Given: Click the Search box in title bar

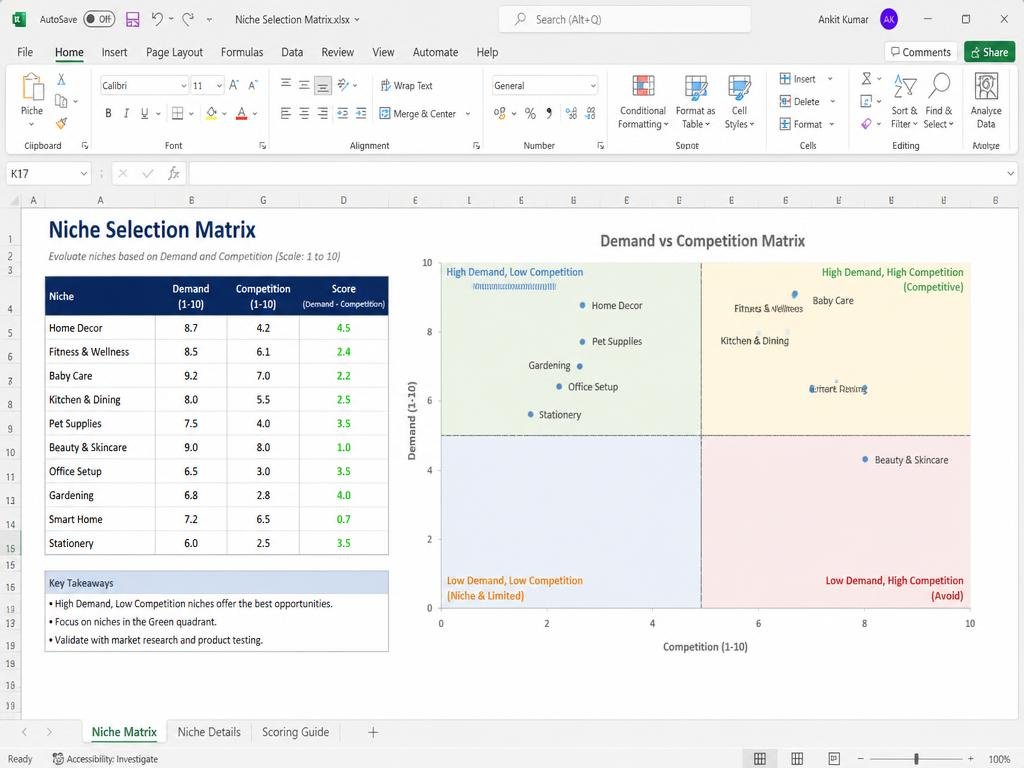Looking at the screenshot, I should [x=624, y=20].
